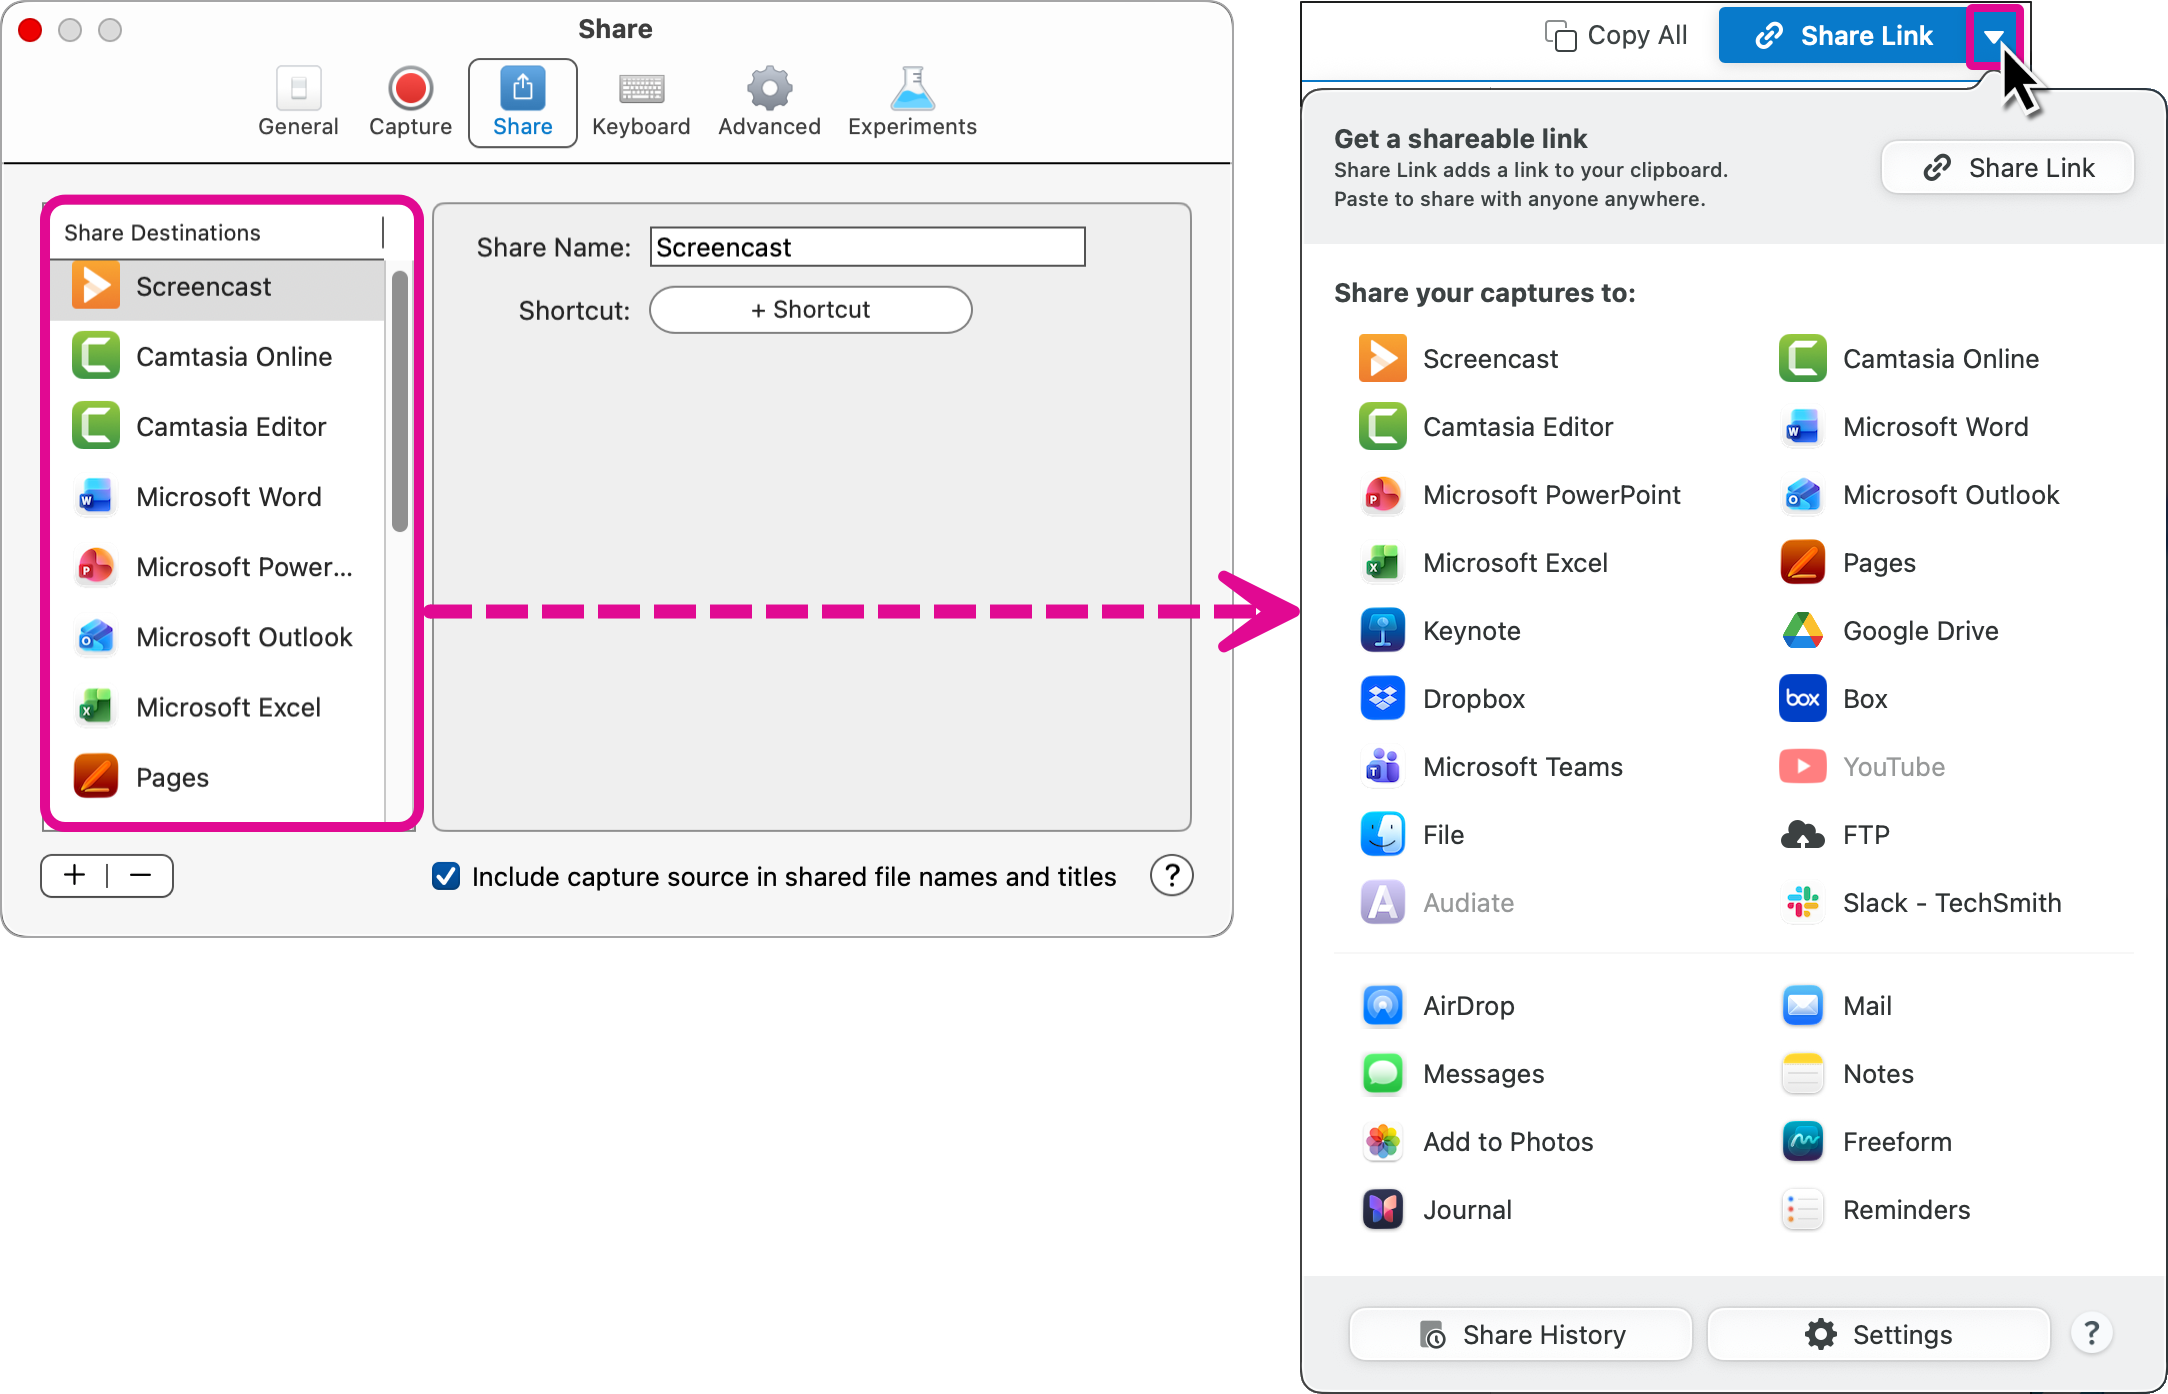This screenshot has height=1394, width=2168.
Task: Click the Copy All button
Action: pyautogui.click(x=1616, y=35)
